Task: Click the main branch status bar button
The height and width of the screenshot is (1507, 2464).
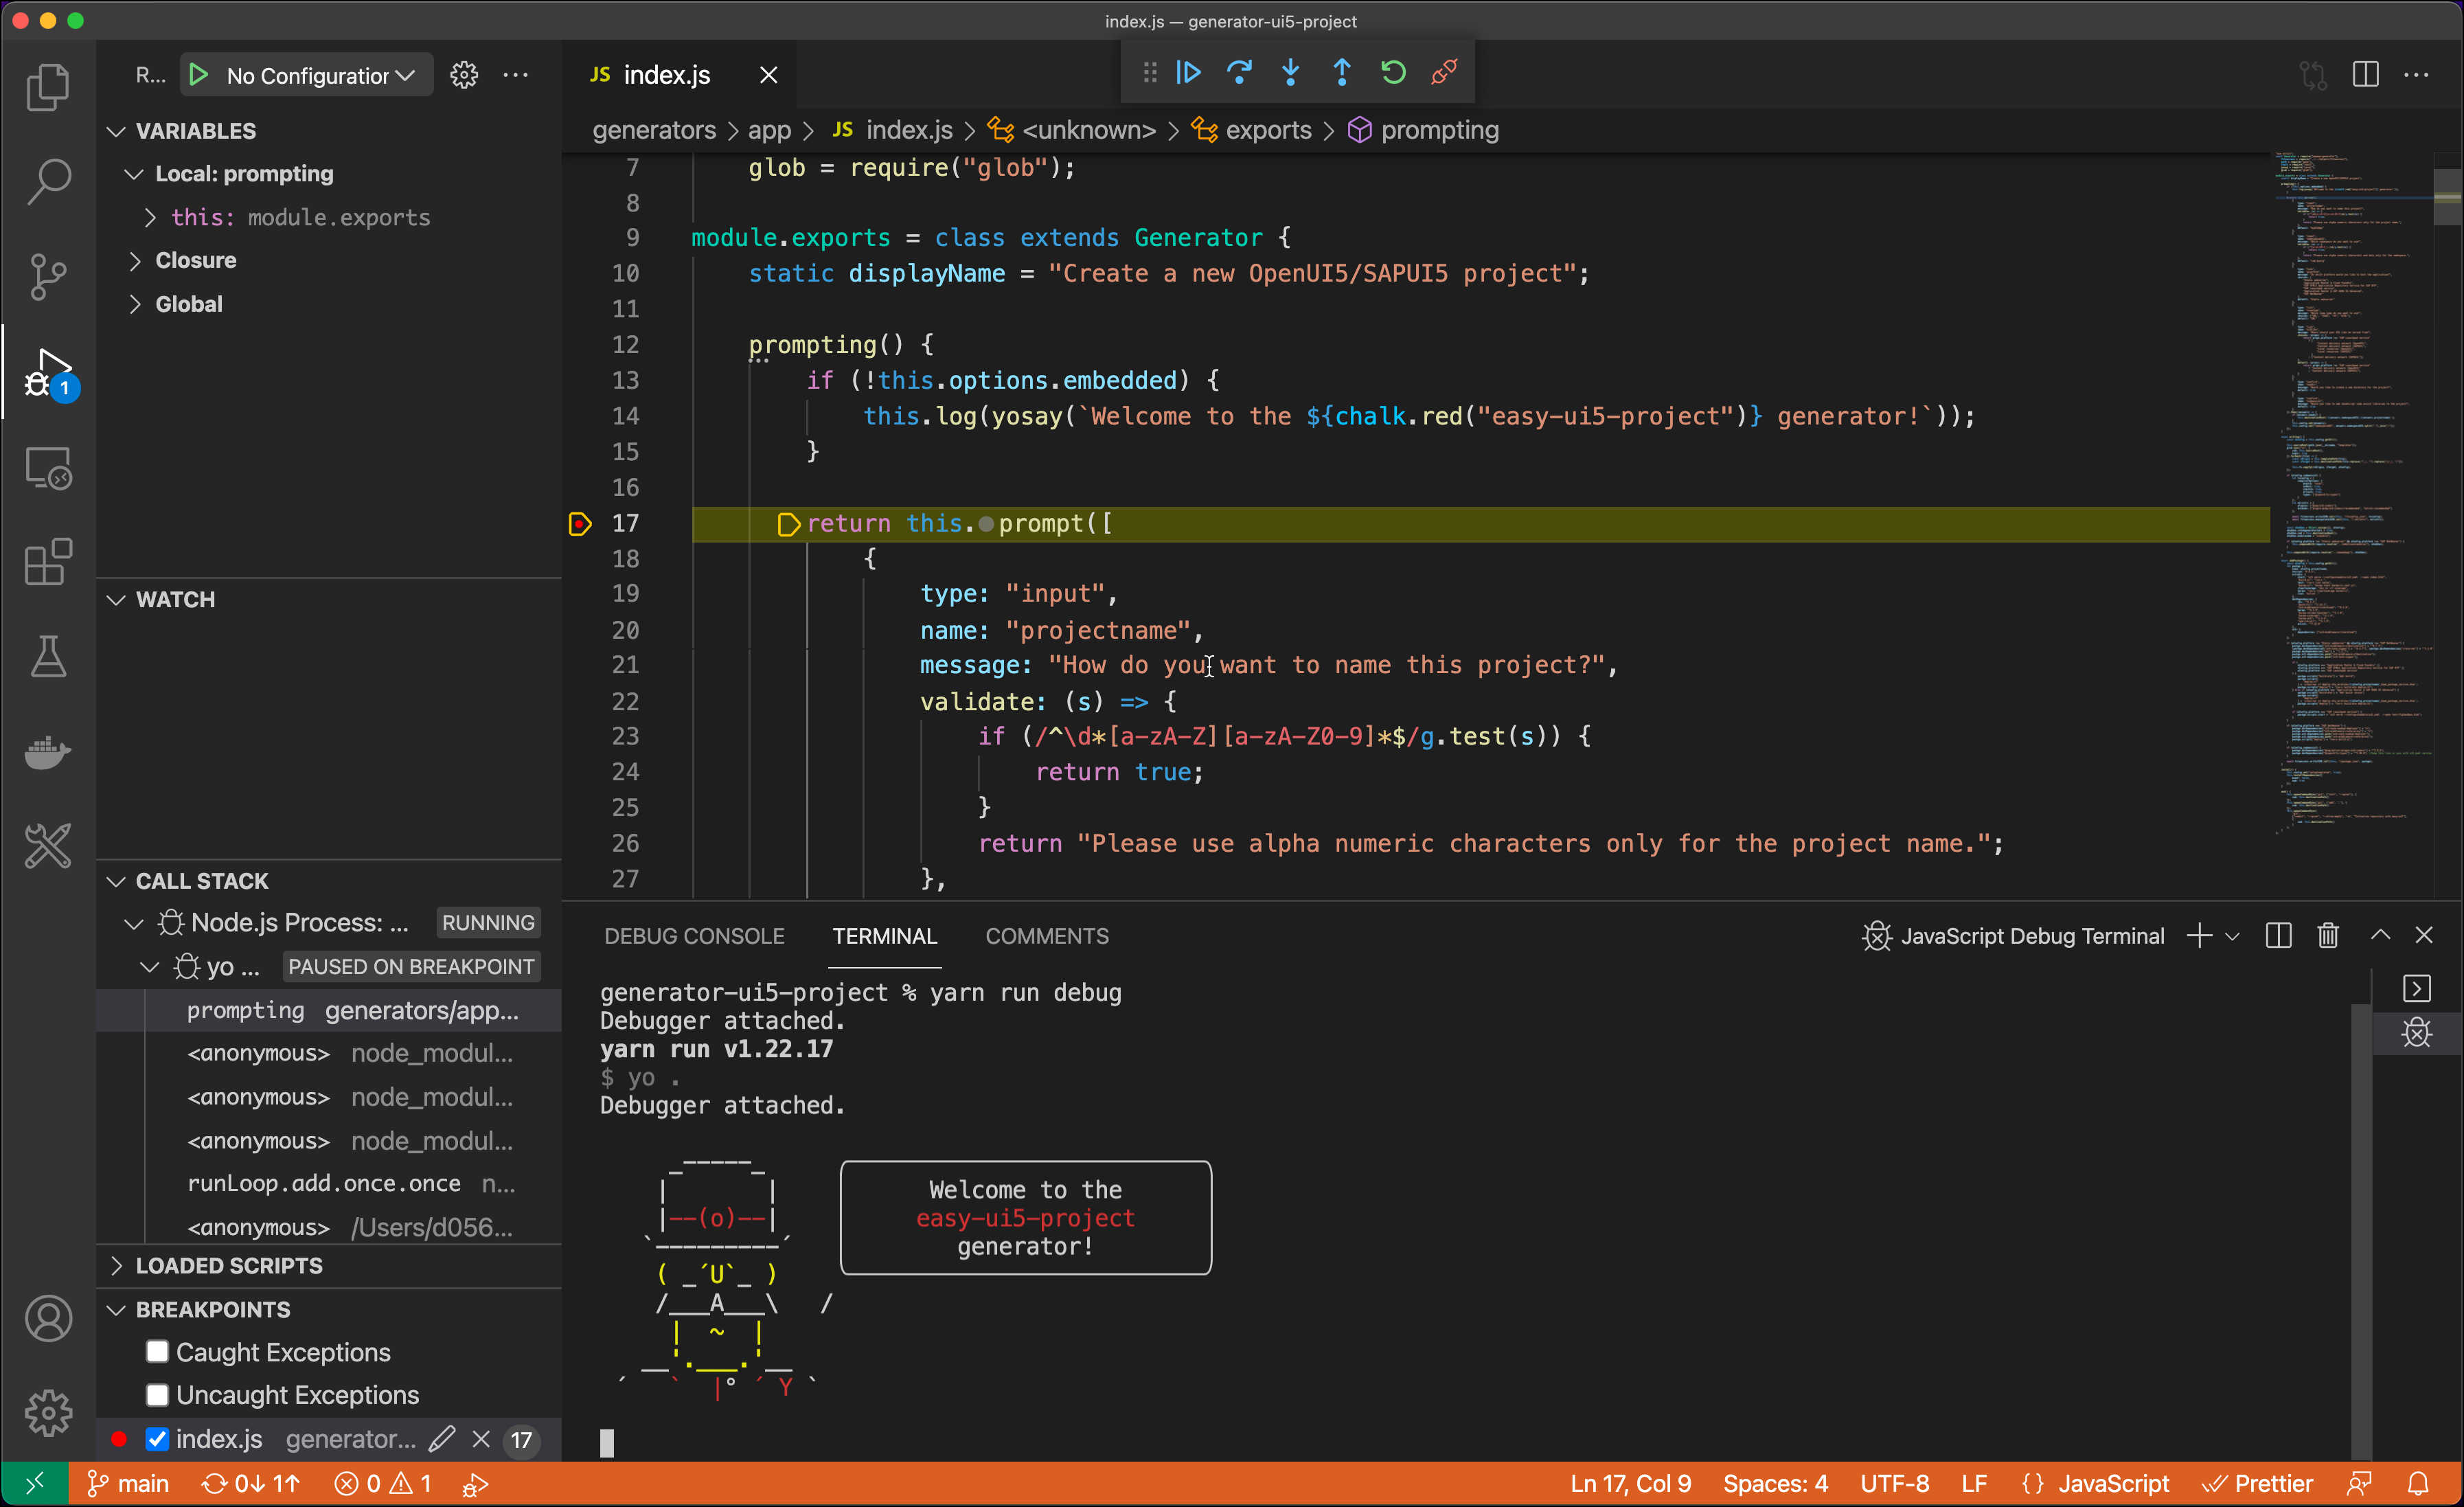Action: tap(128, 1484)
